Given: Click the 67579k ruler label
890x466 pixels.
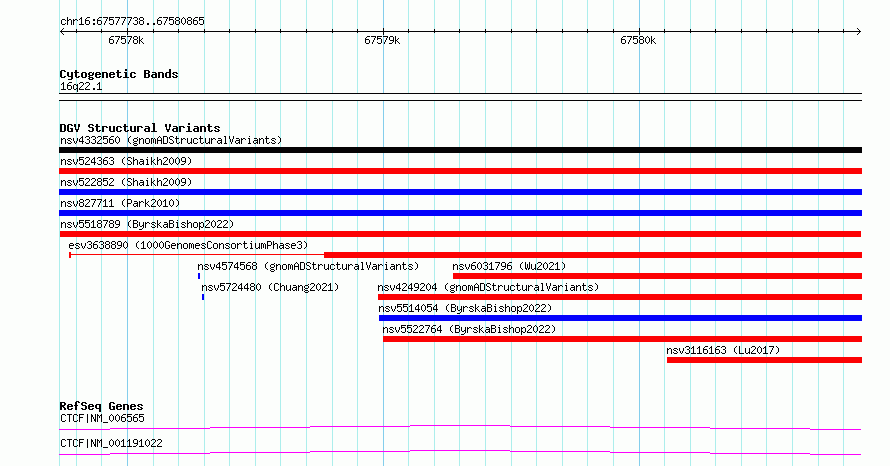Looking at the screenshot, I should pyautogui.click(x=382, y=40).
